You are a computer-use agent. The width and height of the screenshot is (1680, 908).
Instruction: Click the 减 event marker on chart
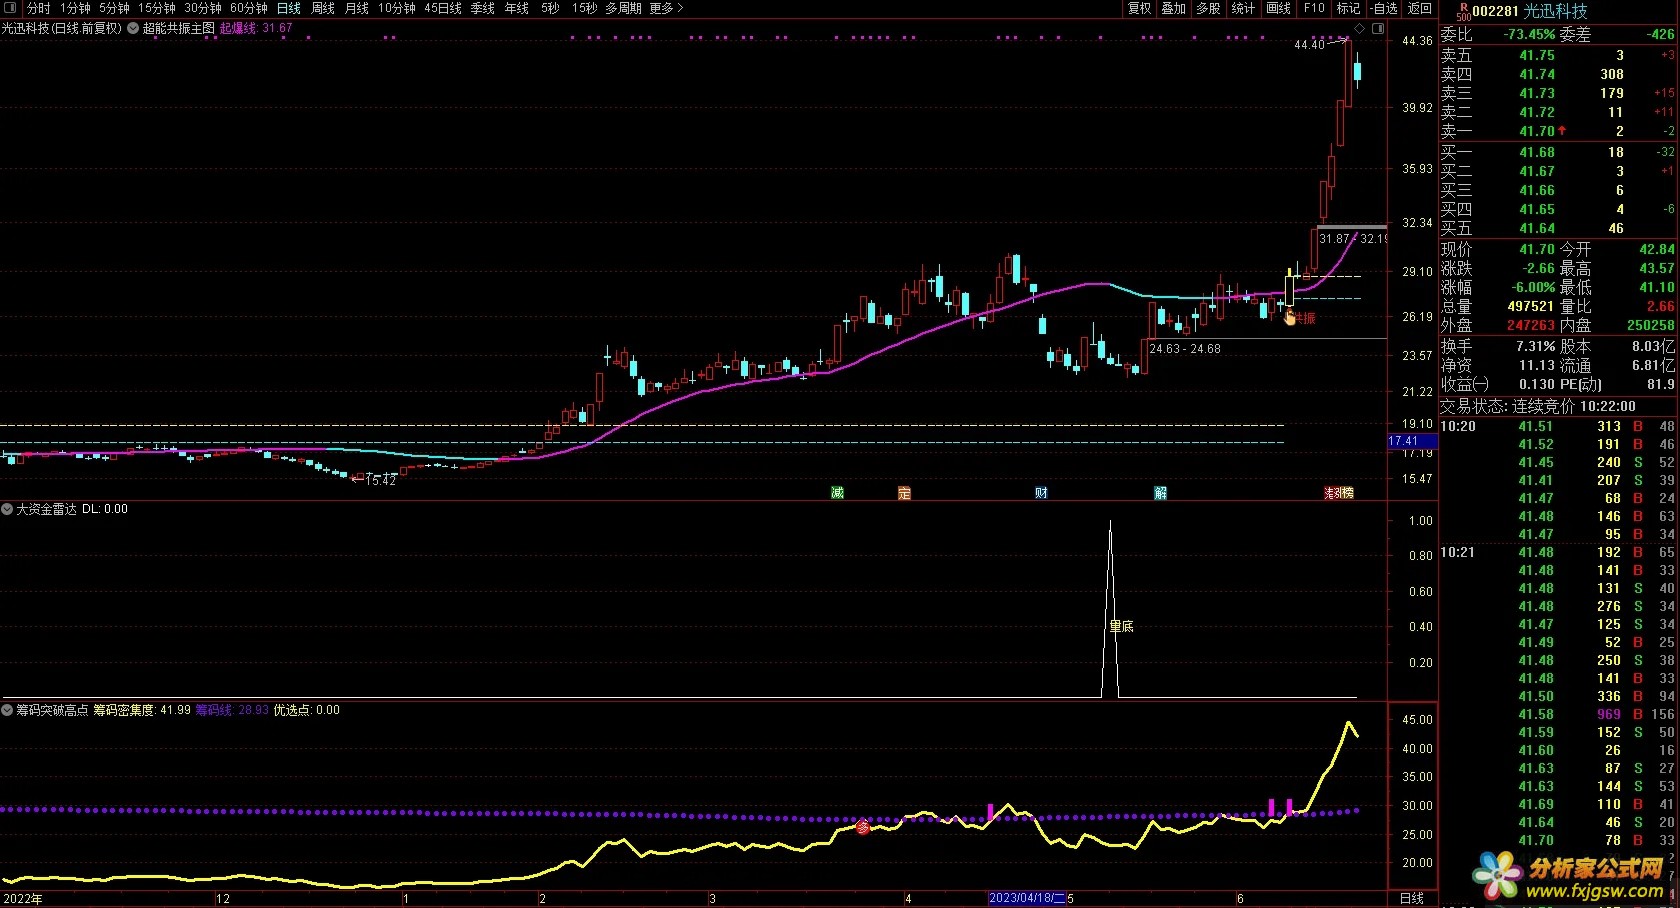pos(838,493)
